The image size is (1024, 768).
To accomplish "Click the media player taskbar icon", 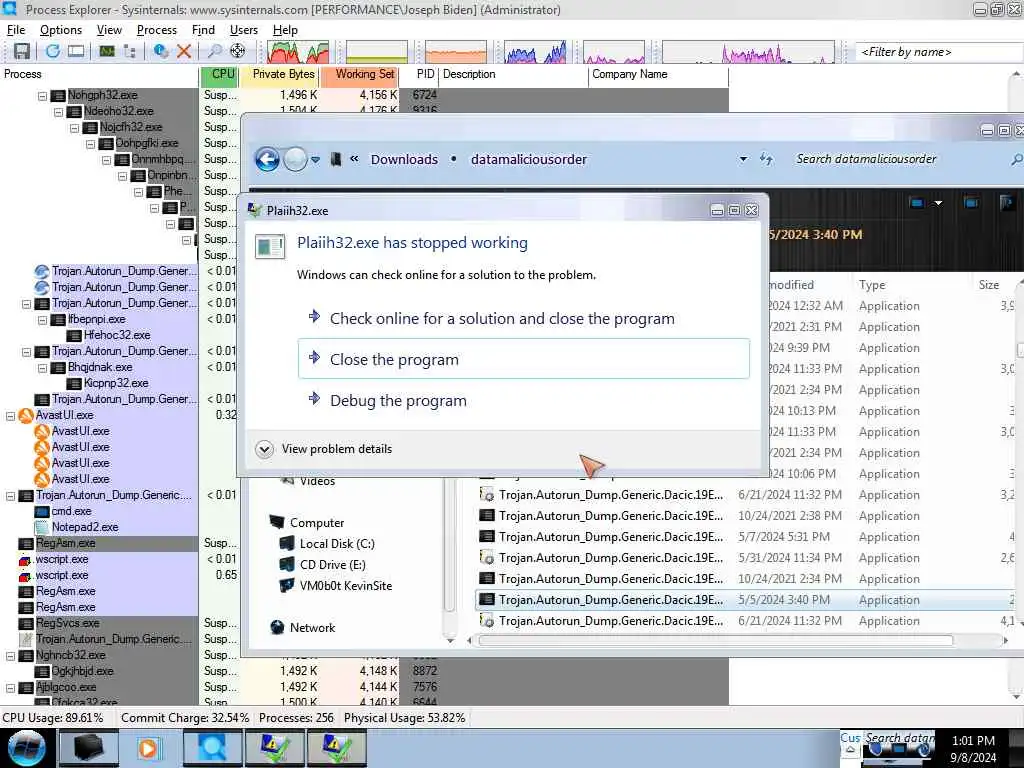I will pyautogui.click(x=148, y=748).
